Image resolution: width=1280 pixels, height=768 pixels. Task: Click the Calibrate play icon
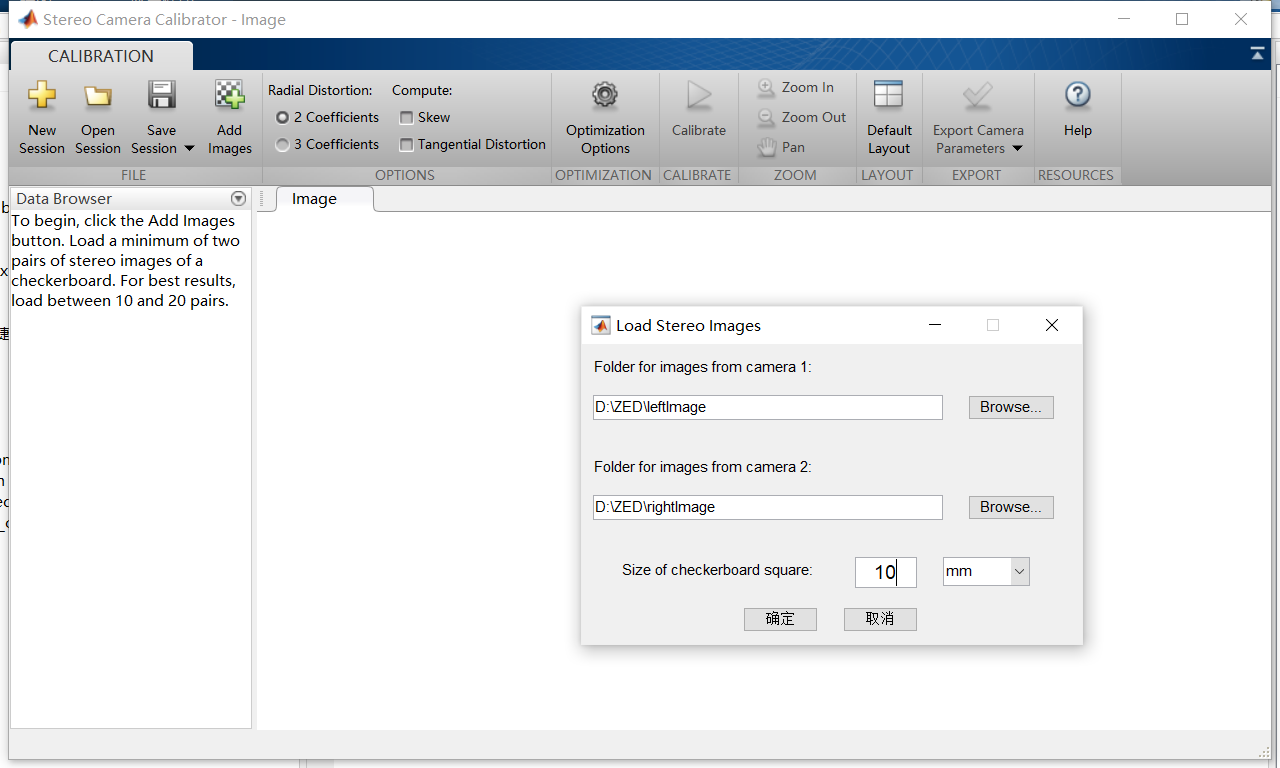(699, 96)
